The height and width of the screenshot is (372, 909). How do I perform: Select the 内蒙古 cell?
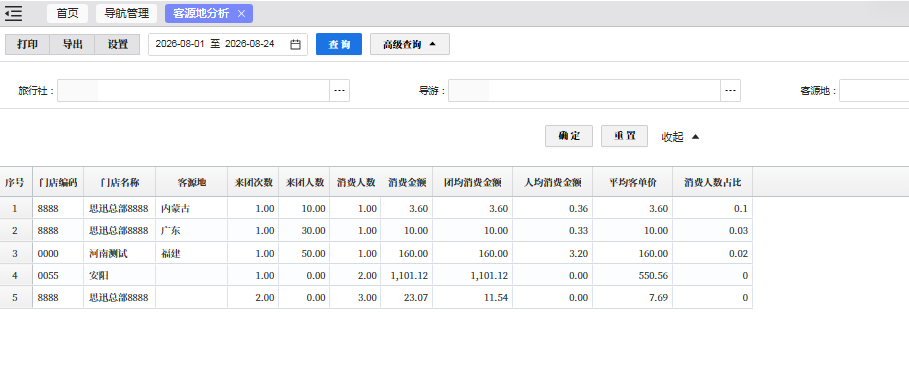click(x=191, y=209)
